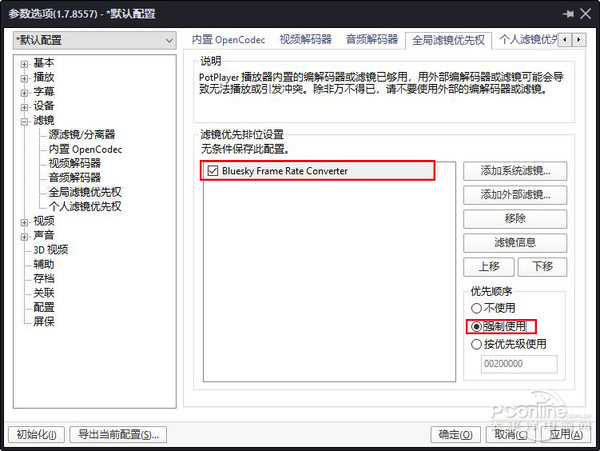Move filter up with 上移 button
The image size is (600, 451).
pyautogui.click(x=488, y=267)
